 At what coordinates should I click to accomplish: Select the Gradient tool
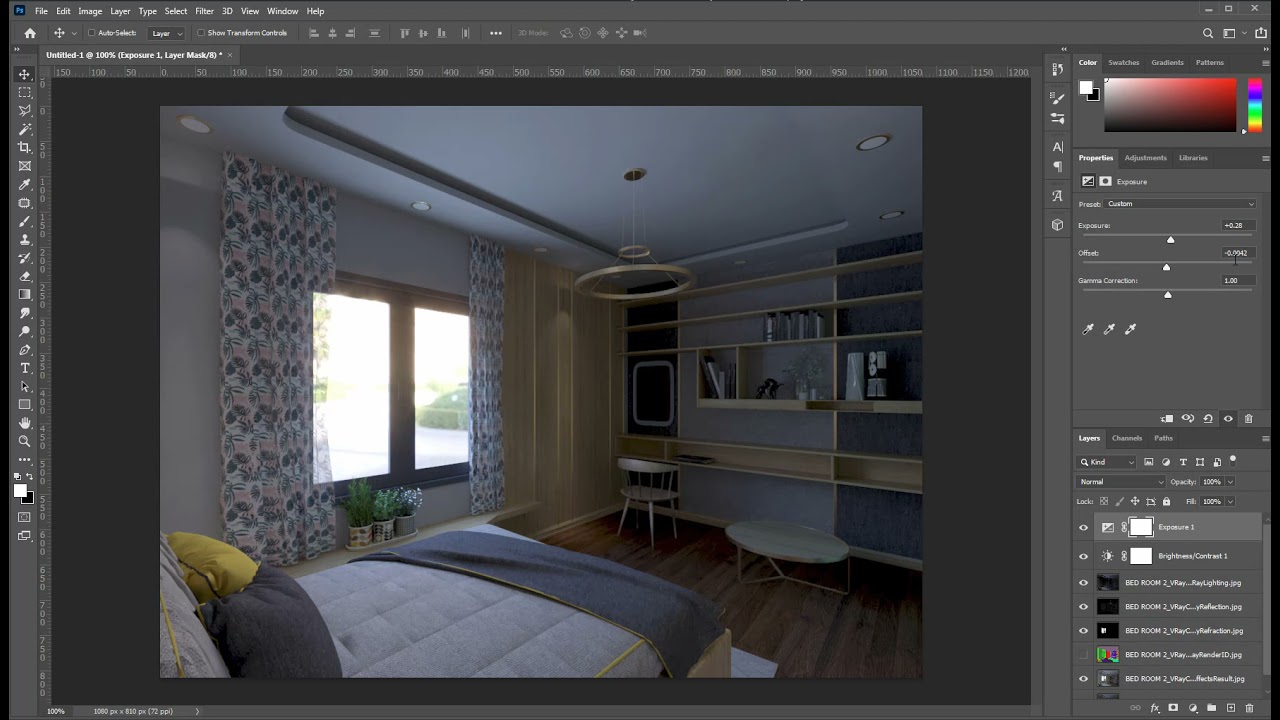coord(25,294)
